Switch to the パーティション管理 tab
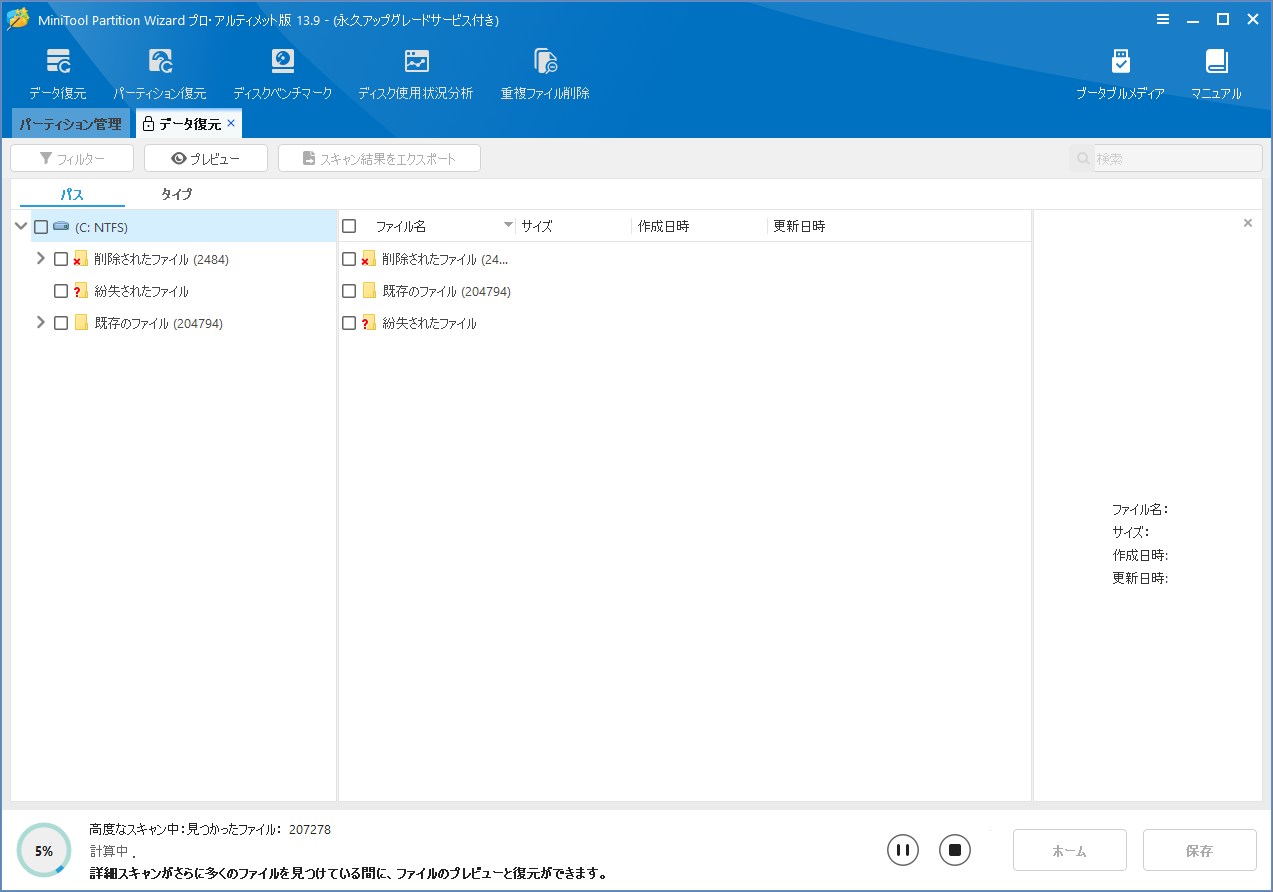The width and height of the screenshot is (1273, 892). pyautogui.click(x=70, y=124)
